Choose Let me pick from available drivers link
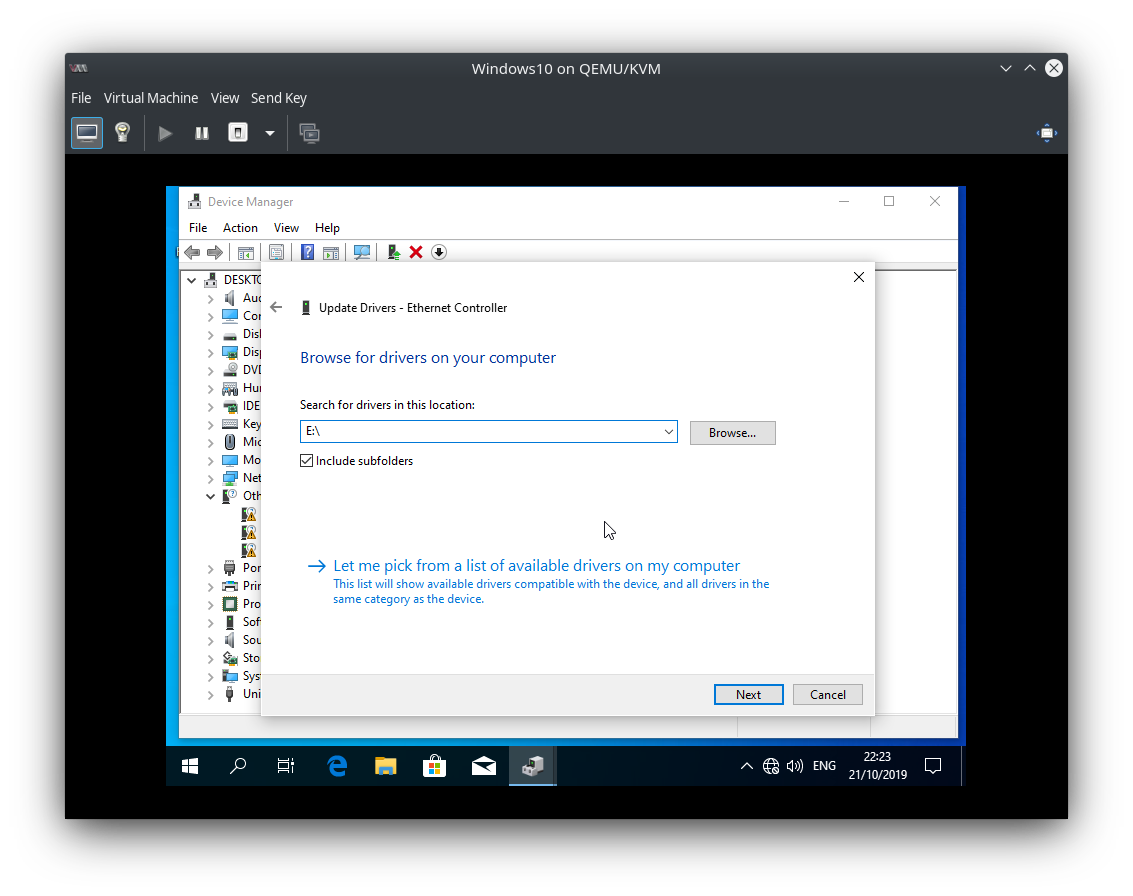This screenshot has width=1133, height=896. (x=537, y=566)
